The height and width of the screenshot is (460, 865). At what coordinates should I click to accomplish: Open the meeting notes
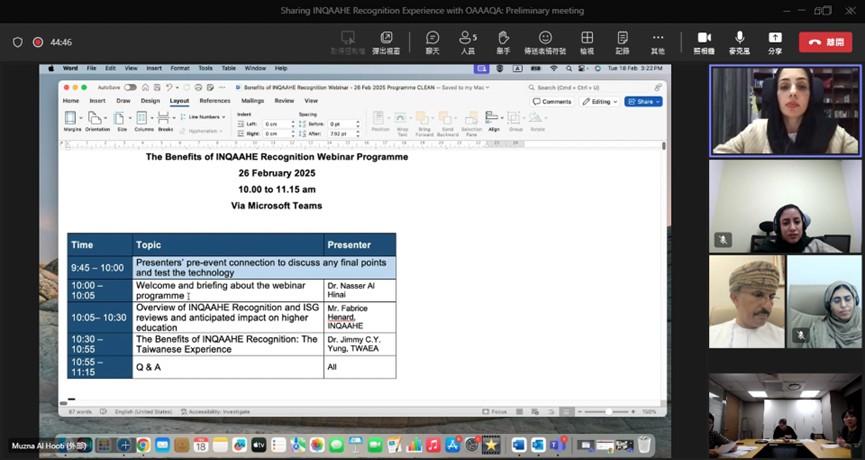pyautogui.click(x=622, y=42)
